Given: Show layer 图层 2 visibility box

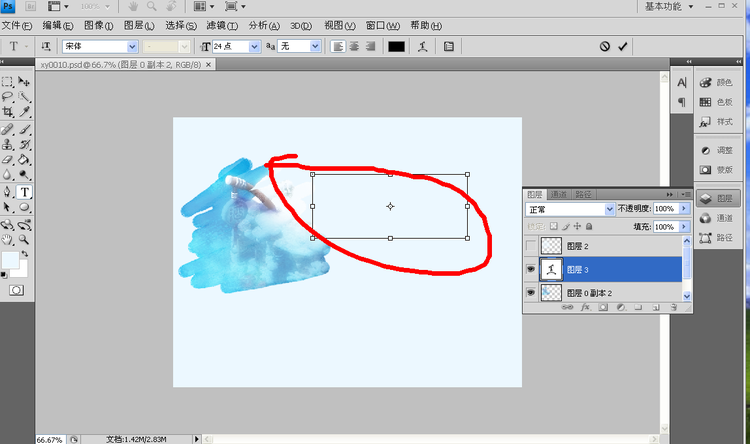Looking at the screenshot, I should (x=530, y=245).
